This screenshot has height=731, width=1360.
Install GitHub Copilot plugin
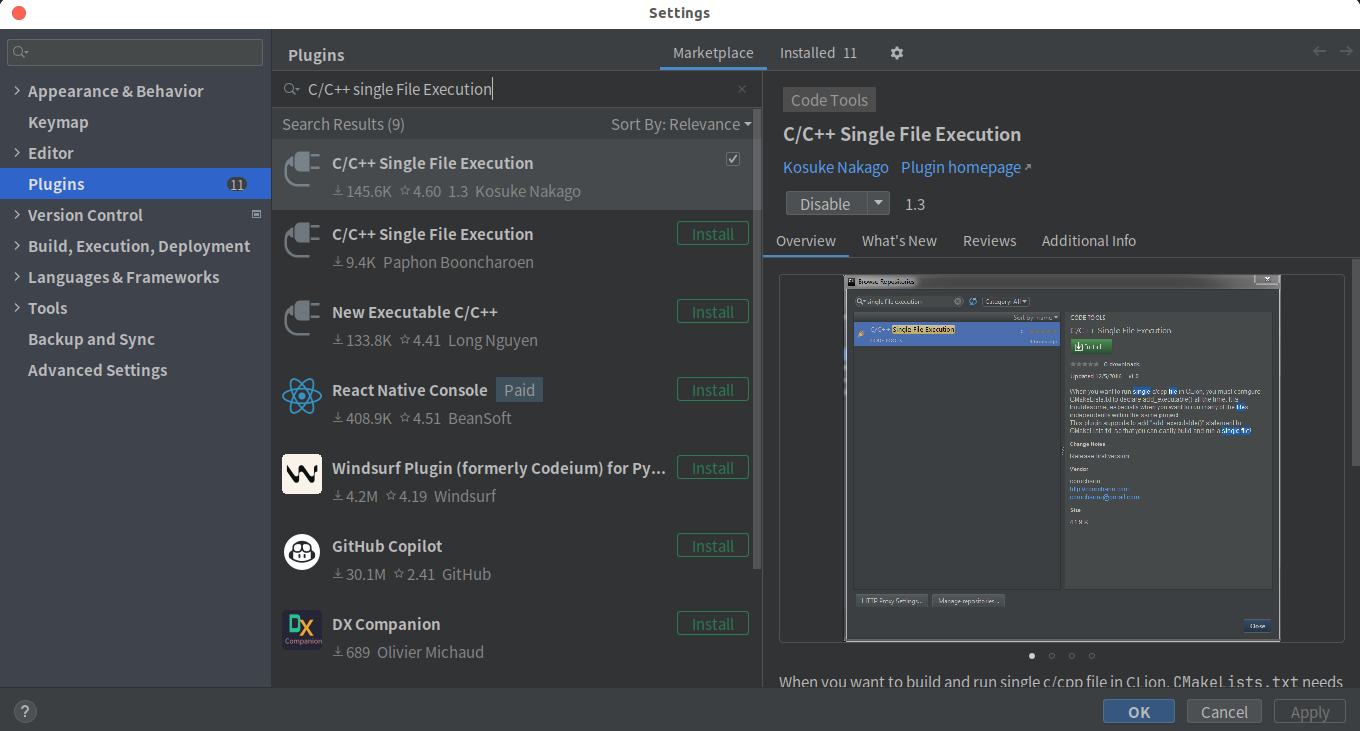[713, 546]
